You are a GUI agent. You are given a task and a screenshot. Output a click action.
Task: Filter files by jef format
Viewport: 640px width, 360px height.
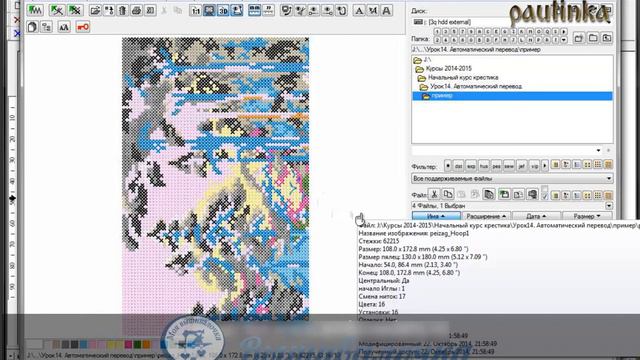522,166
